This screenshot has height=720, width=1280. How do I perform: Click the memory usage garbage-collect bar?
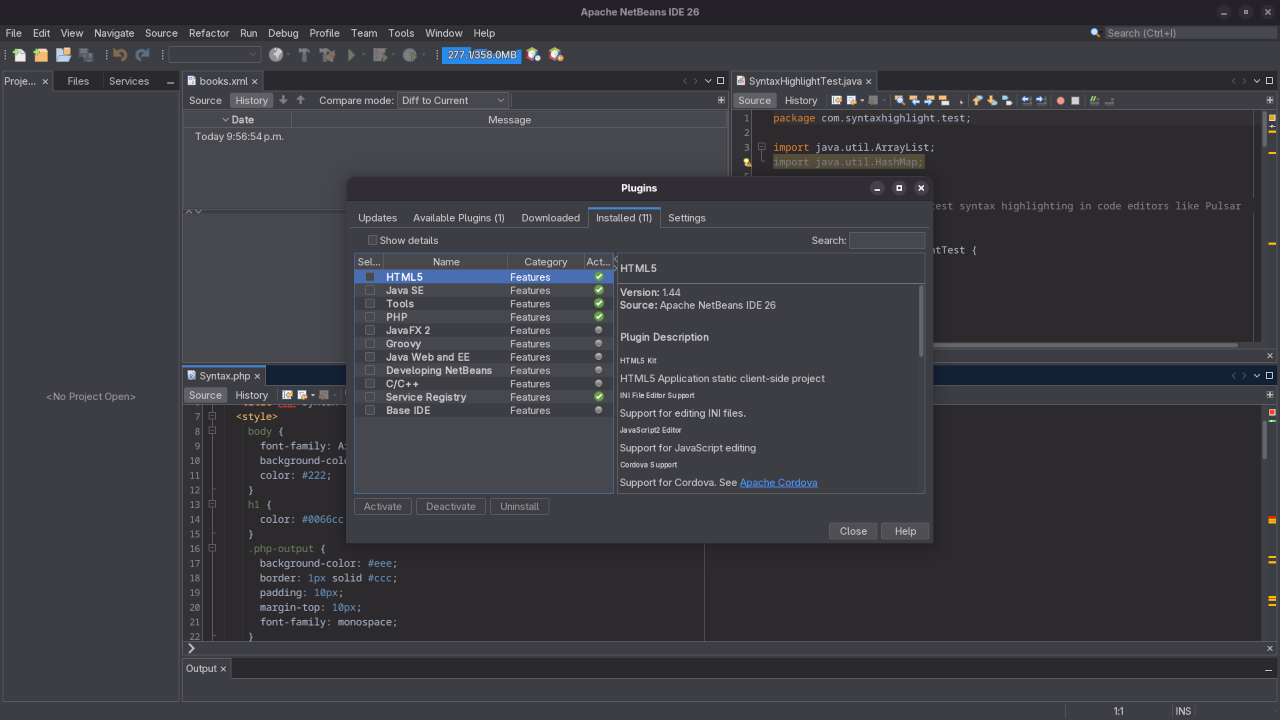click(x=482, y=55)
